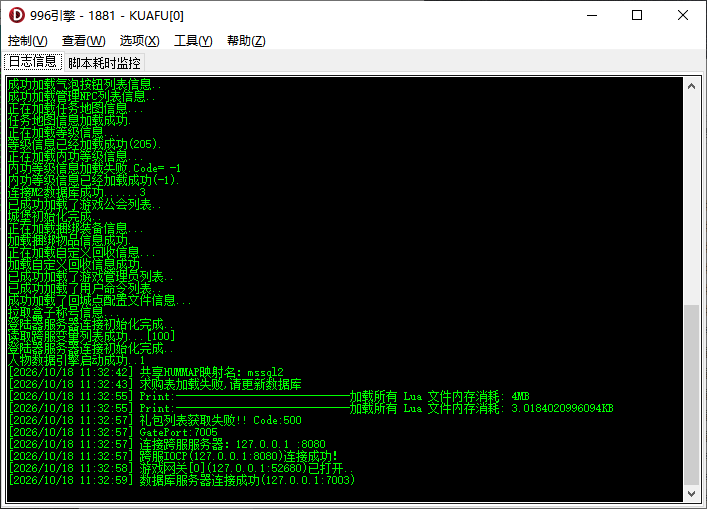Click log line 连接M2数据库成功
Viewport: 707px width, 509px height.
(x=77, y=192)
